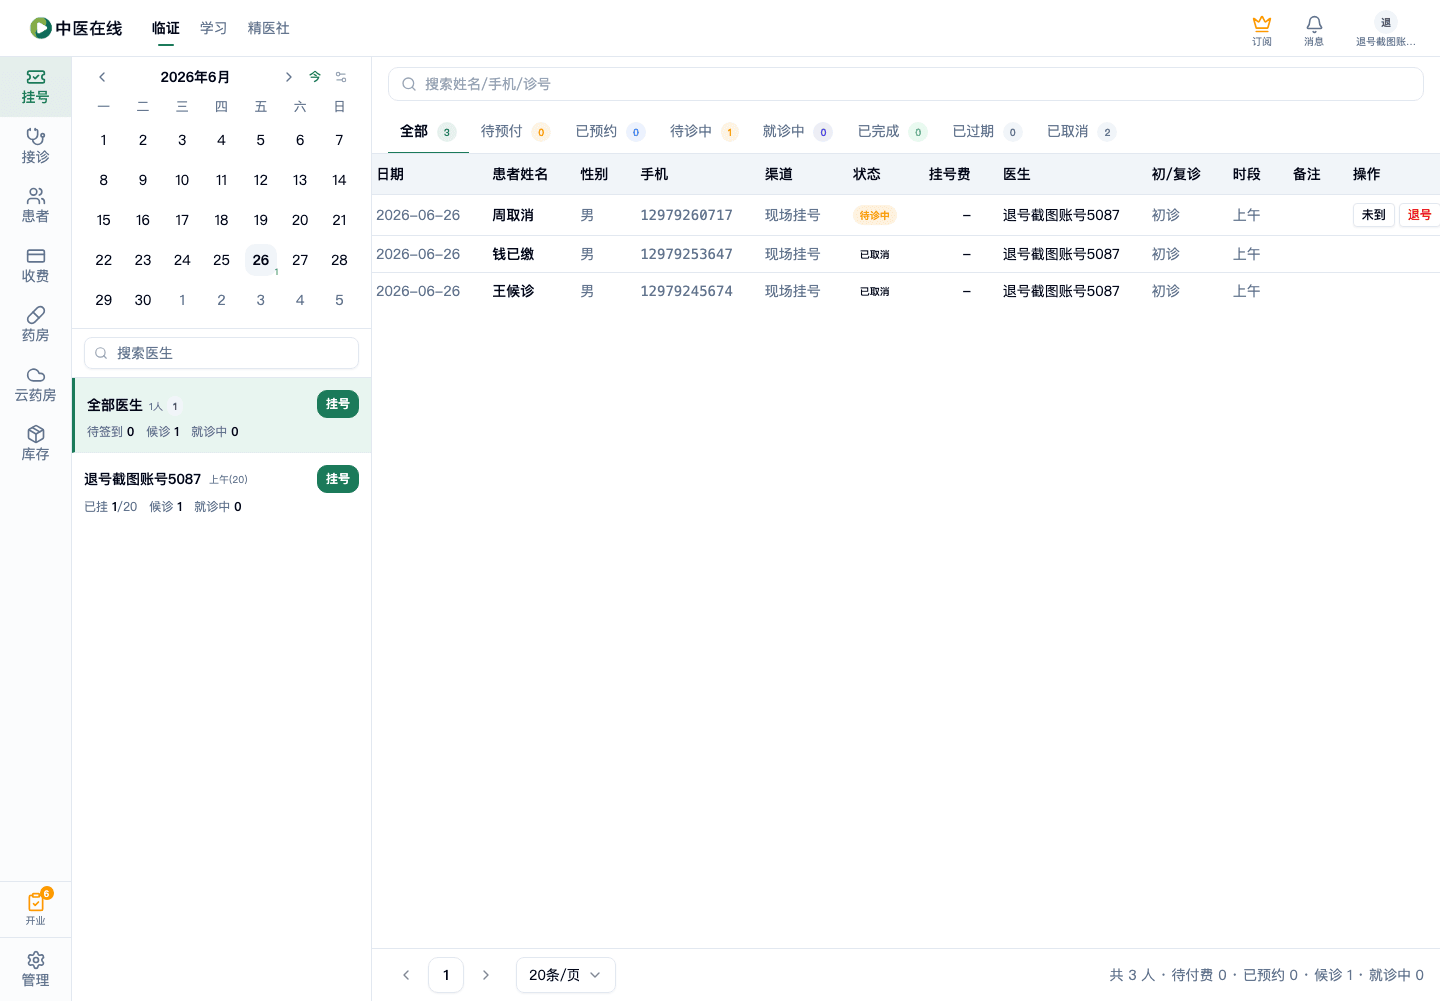
Task: Click the 2026年6月 month title
Action: (195, 77)
